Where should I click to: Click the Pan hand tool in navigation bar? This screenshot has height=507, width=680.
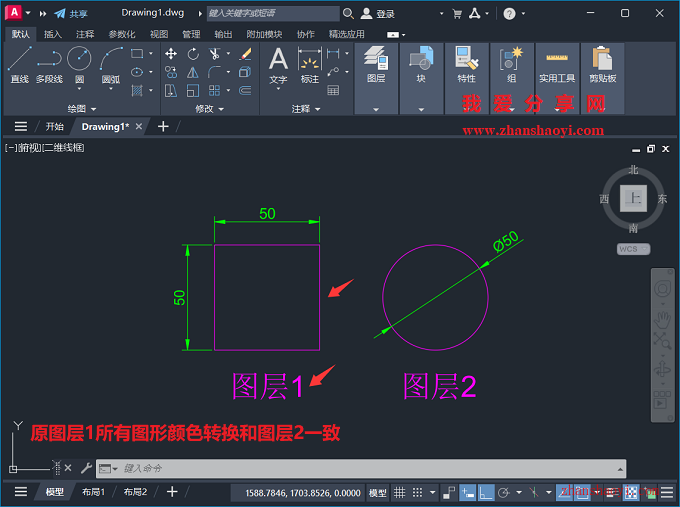coord(662,321)
